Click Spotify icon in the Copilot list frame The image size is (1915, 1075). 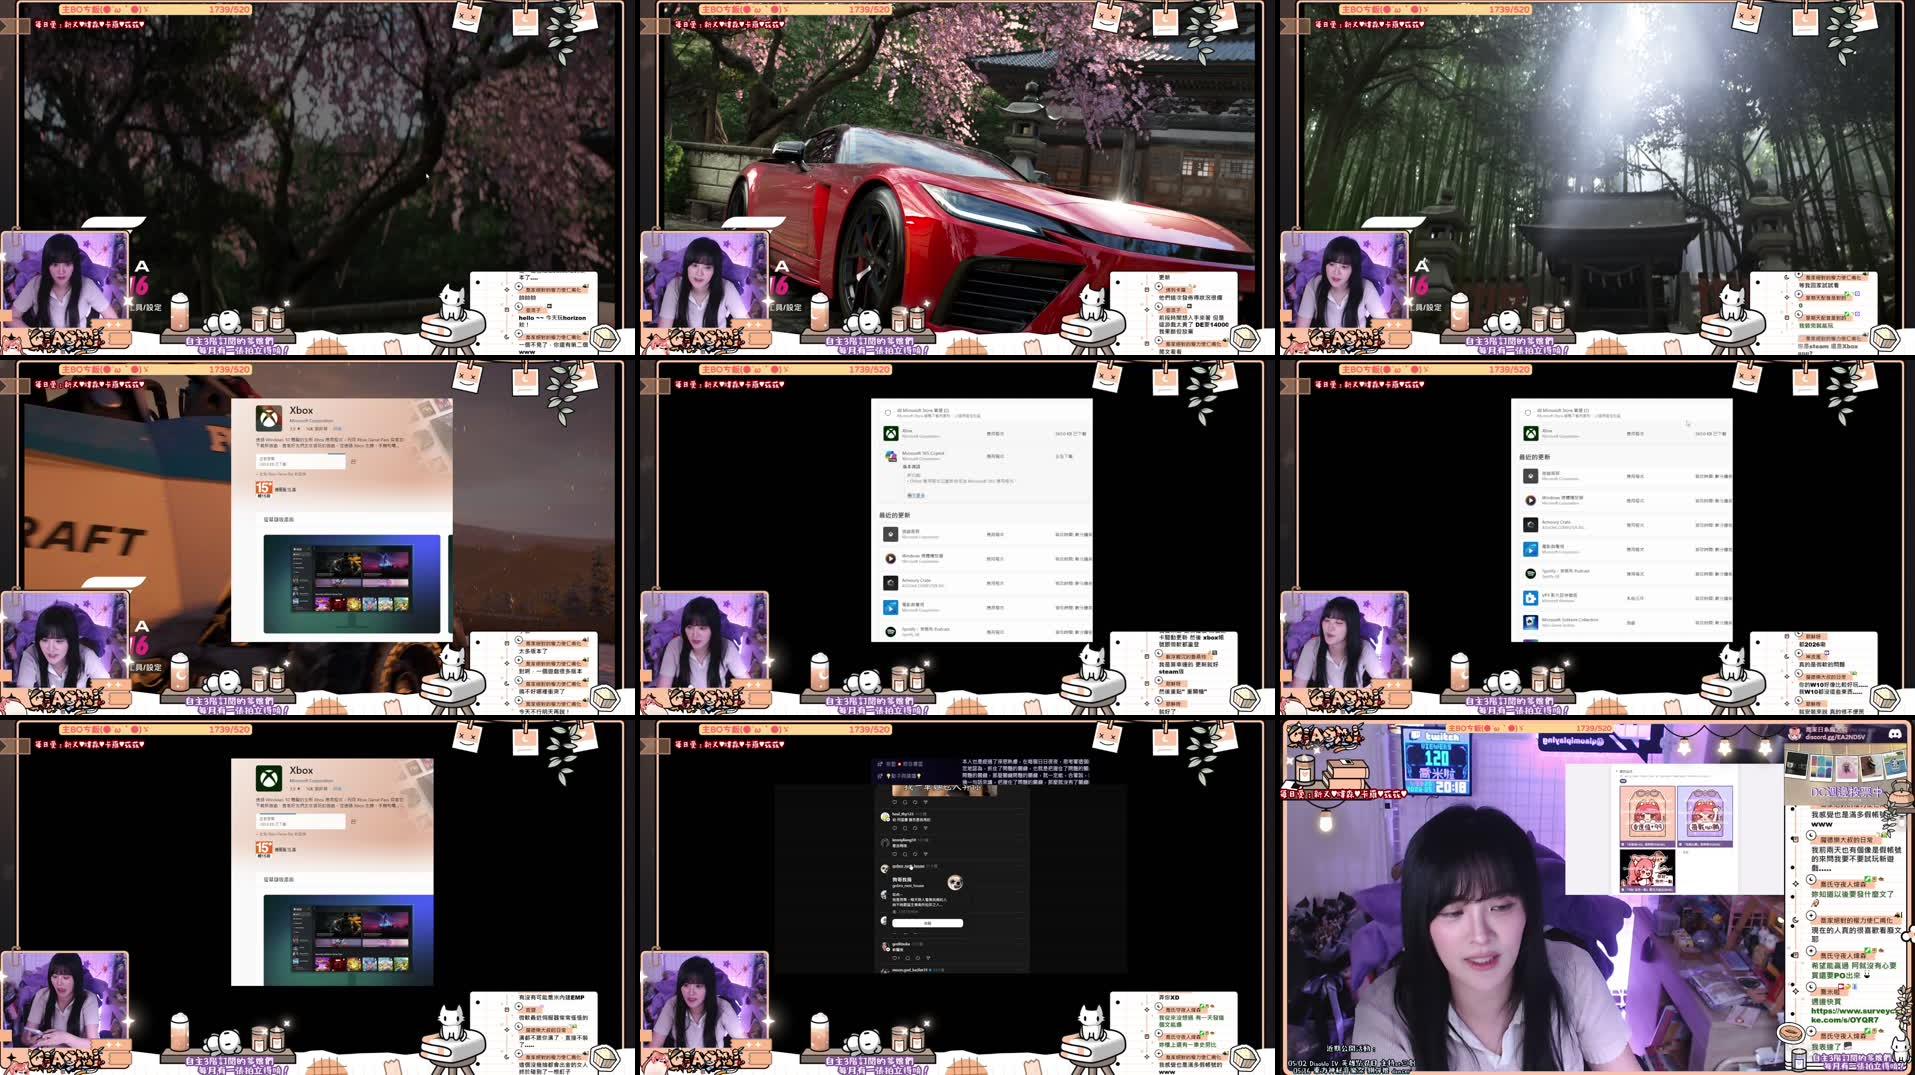point(890,631)
